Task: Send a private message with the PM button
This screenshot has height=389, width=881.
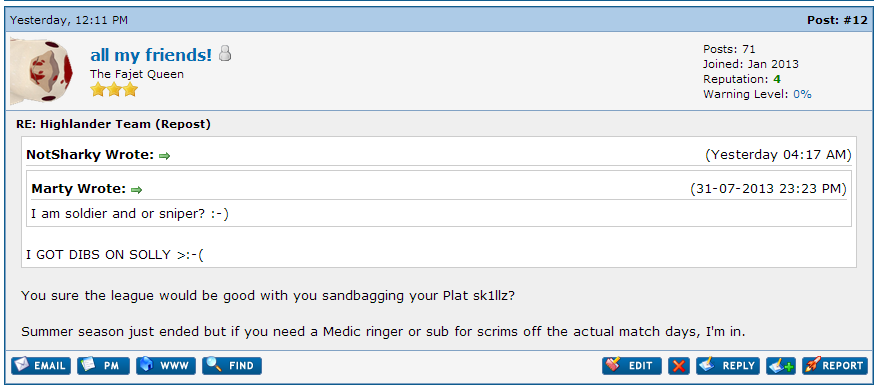Action: 103,366
